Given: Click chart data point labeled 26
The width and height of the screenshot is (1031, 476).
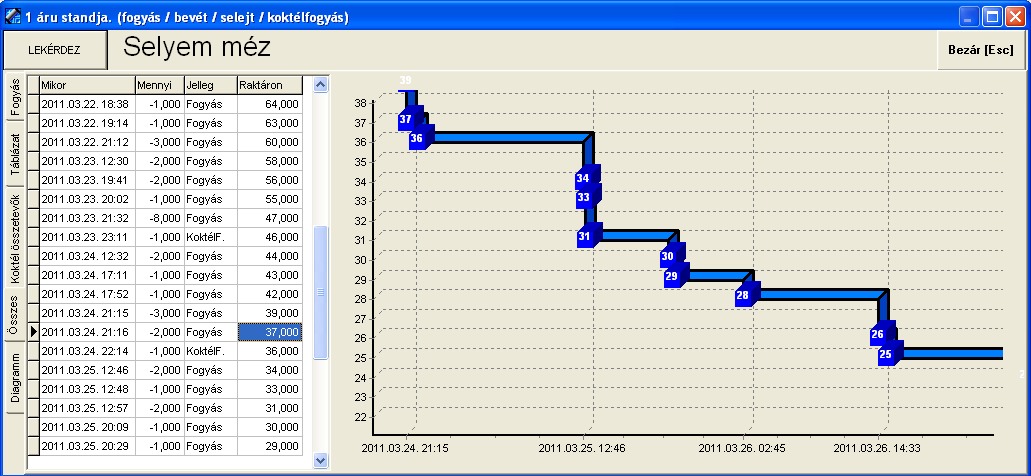Looking at the screenshot, I should tap(879, 334).
